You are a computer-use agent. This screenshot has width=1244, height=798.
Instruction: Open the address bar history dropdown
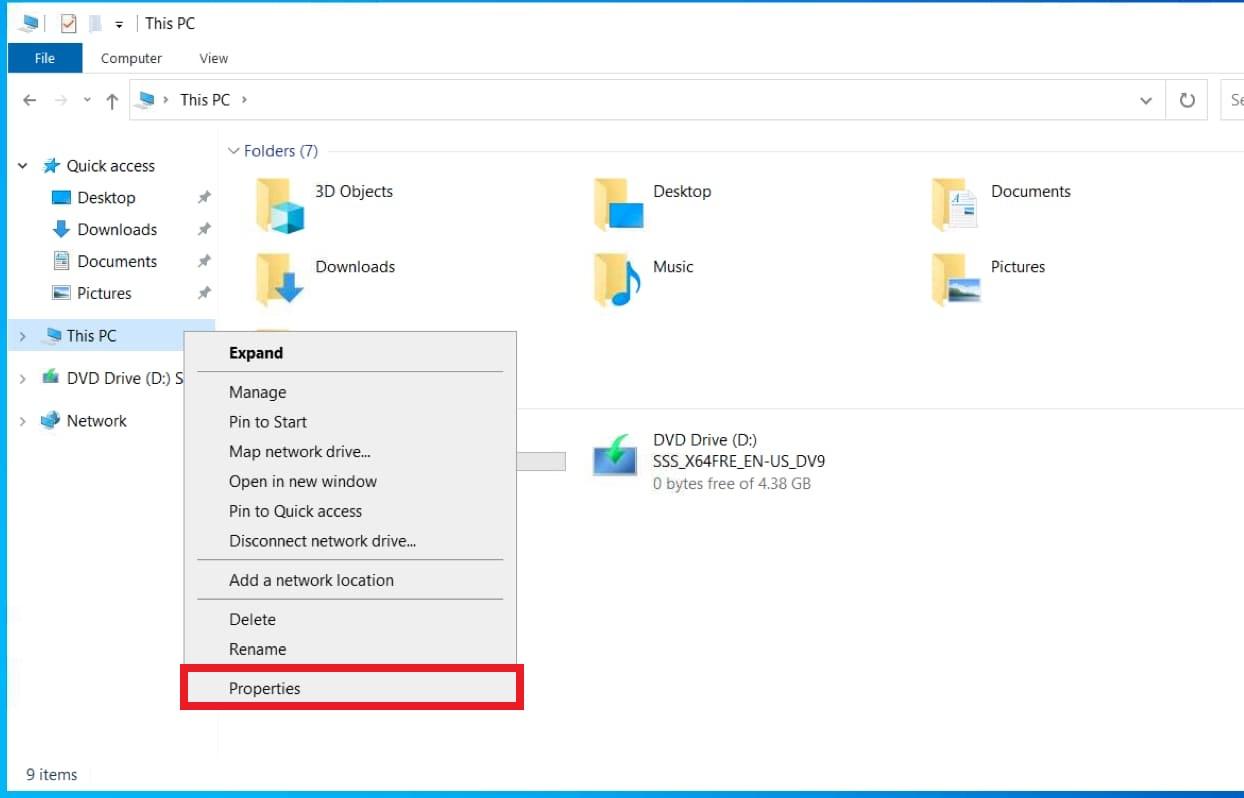[1146, 100]
